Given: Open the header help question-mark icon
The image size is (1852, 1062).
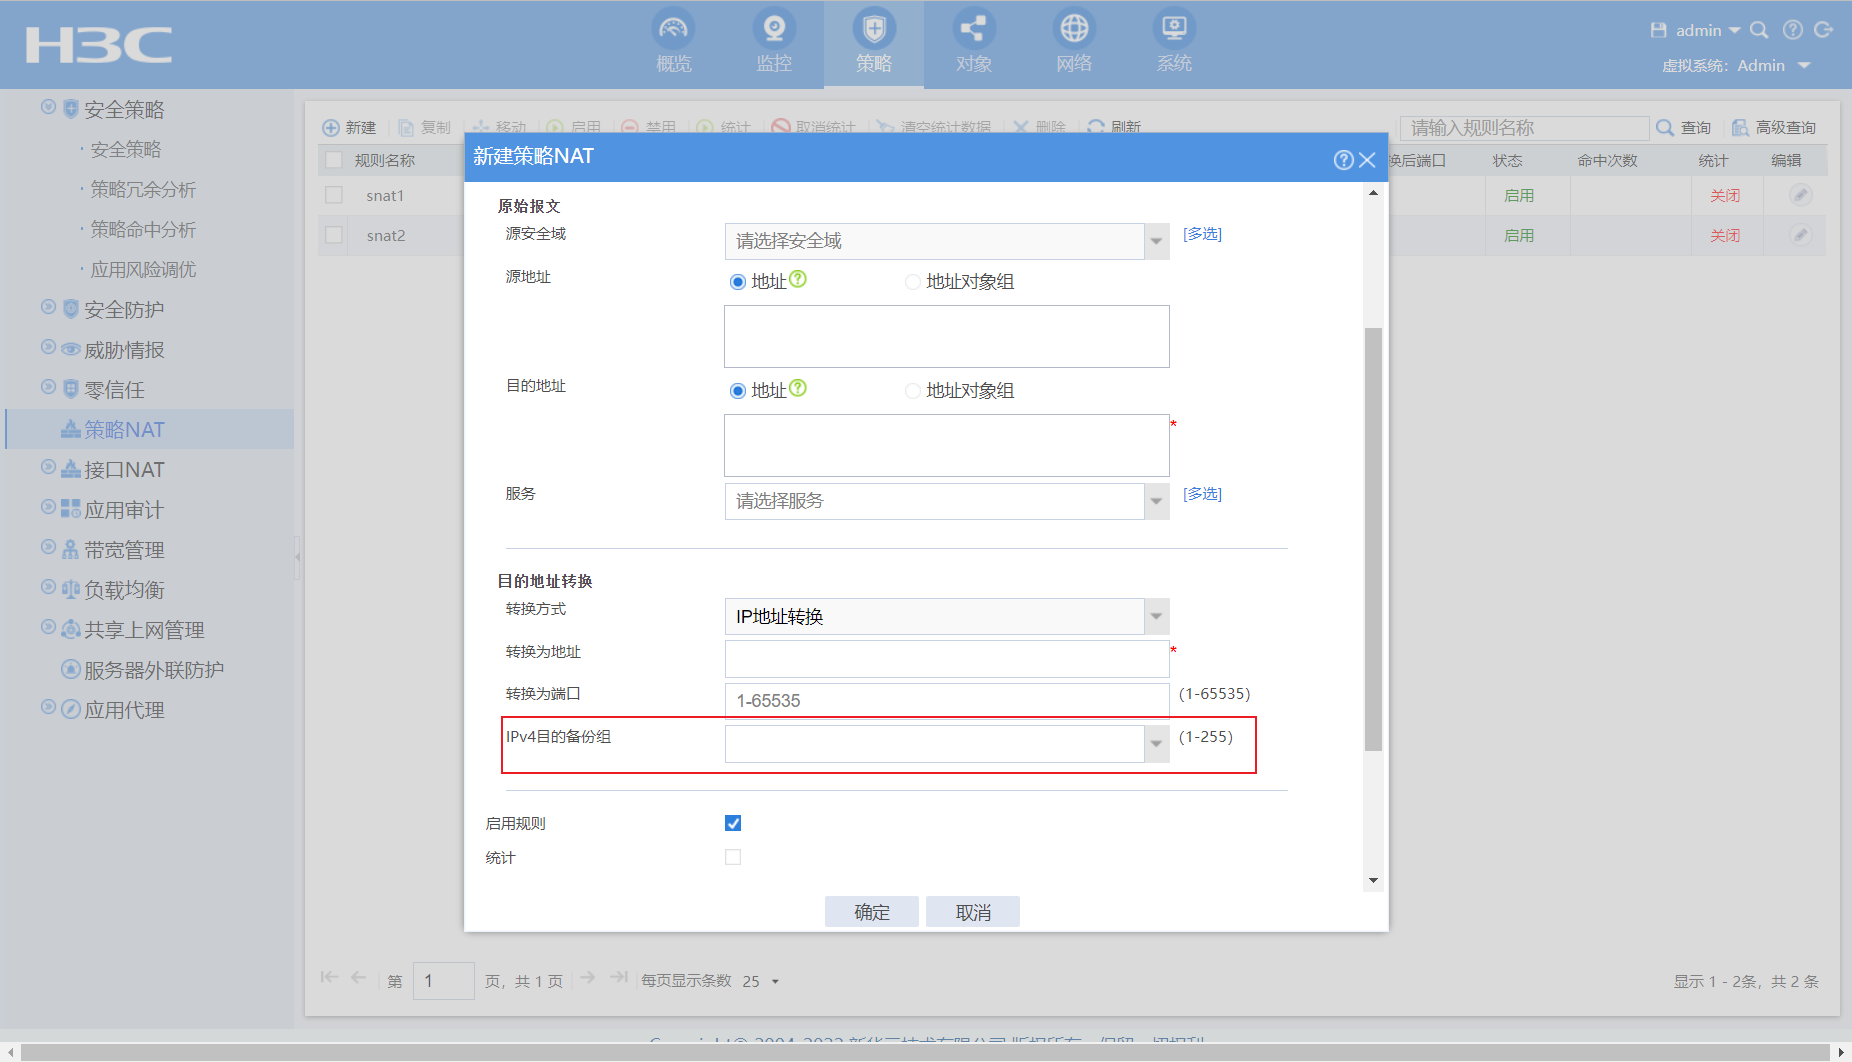Looking at the screenshot, I should coord(1793,30).
